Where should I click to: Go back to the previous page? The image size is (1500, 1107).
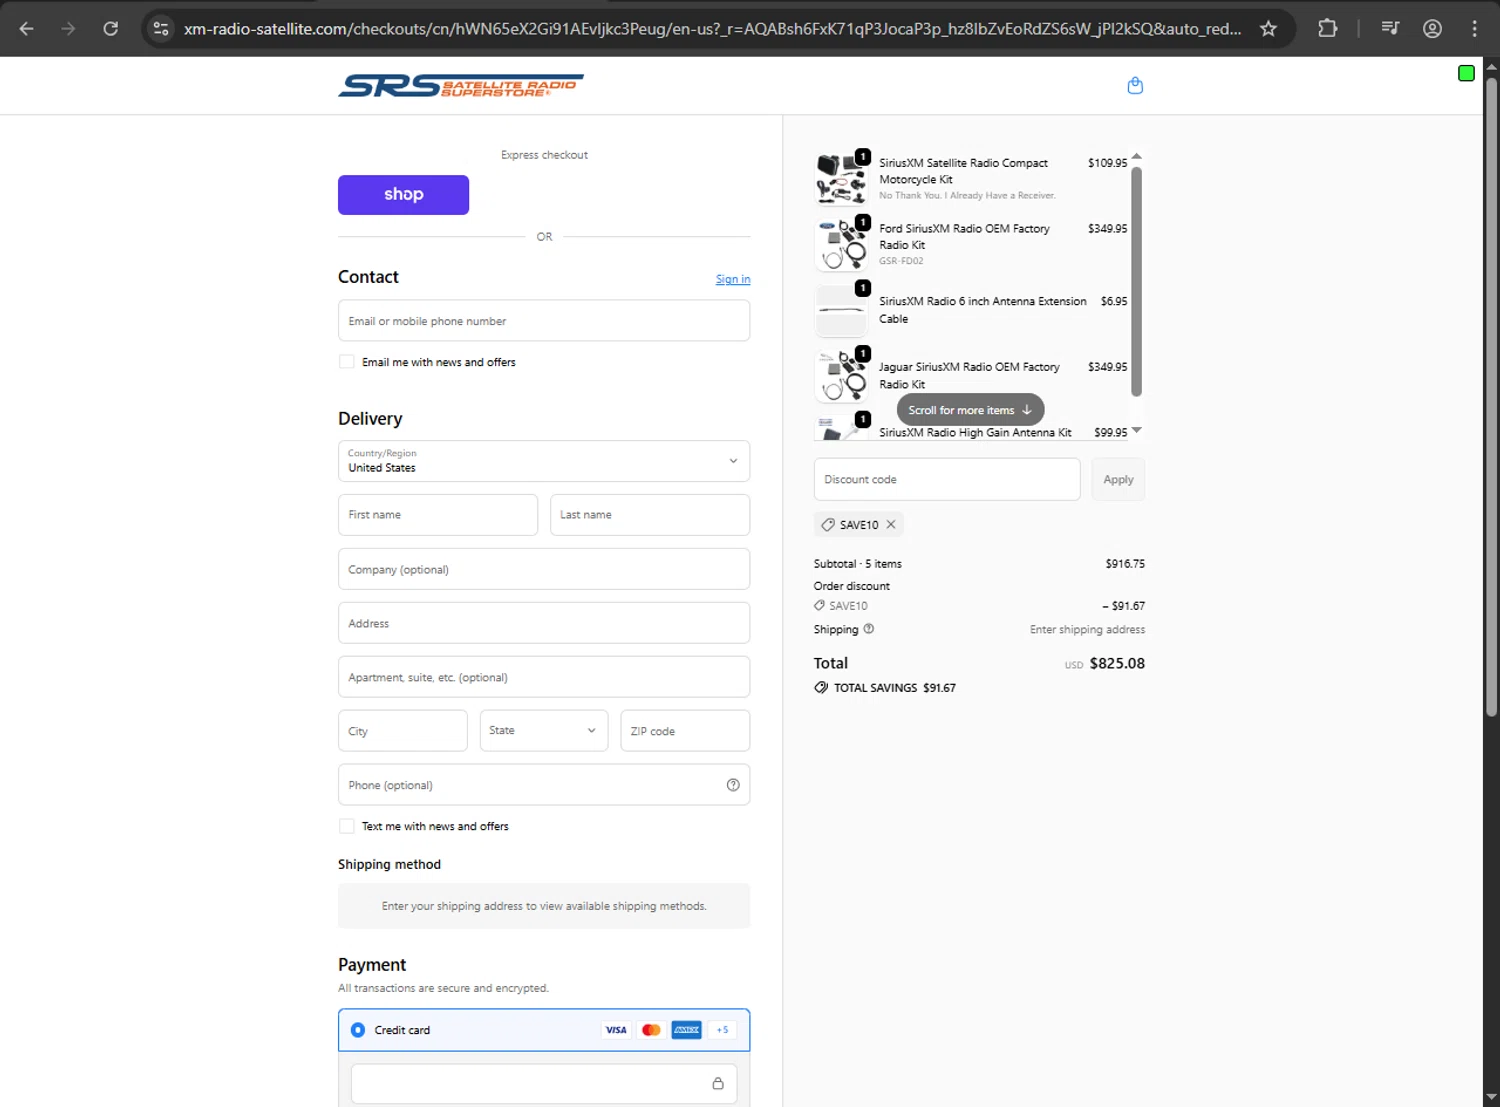[27, 29]
